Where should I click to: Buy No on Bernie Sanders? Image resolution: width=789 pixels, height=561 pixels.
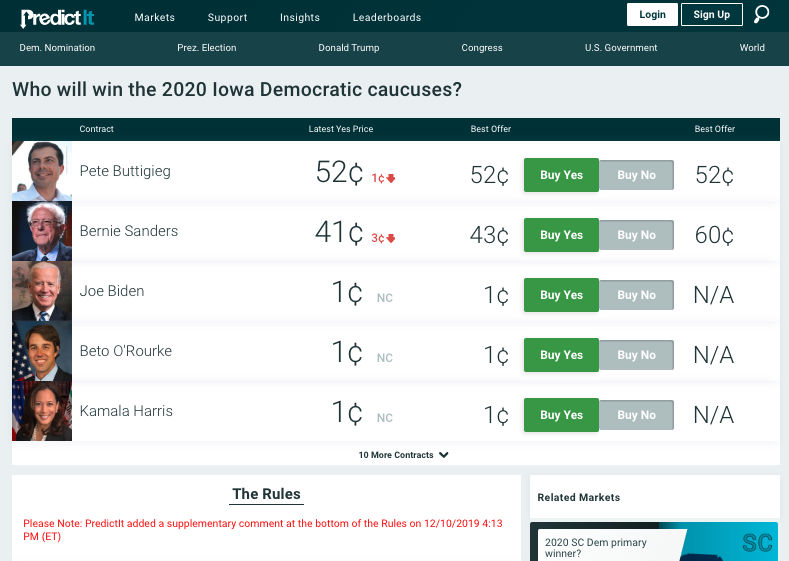point(636,235)
